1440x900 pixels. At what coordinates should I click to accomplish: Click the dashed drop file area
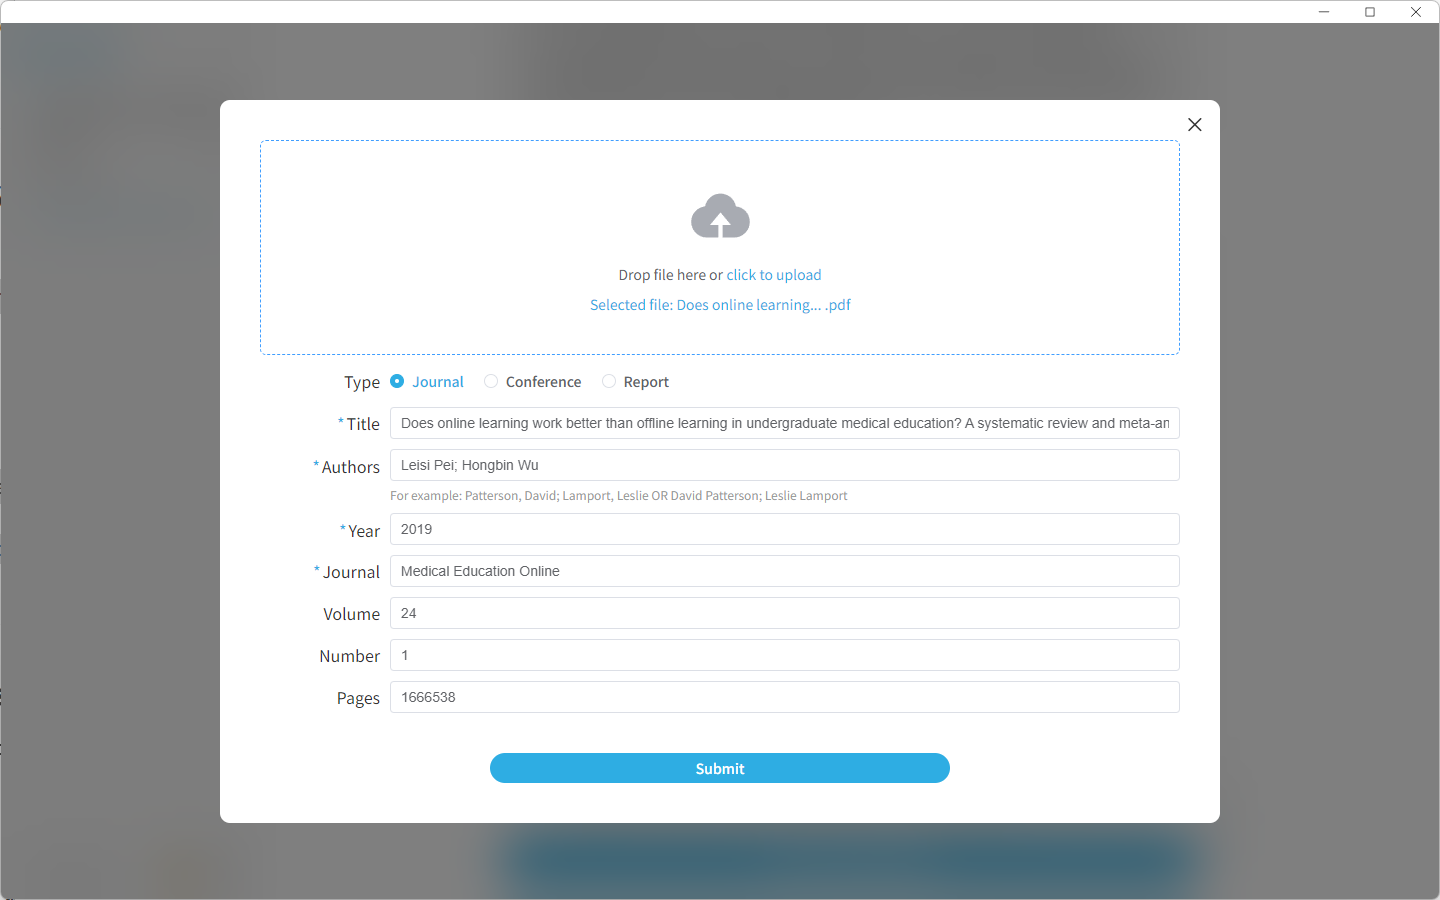pyautogui.click(x=720, y=180)
